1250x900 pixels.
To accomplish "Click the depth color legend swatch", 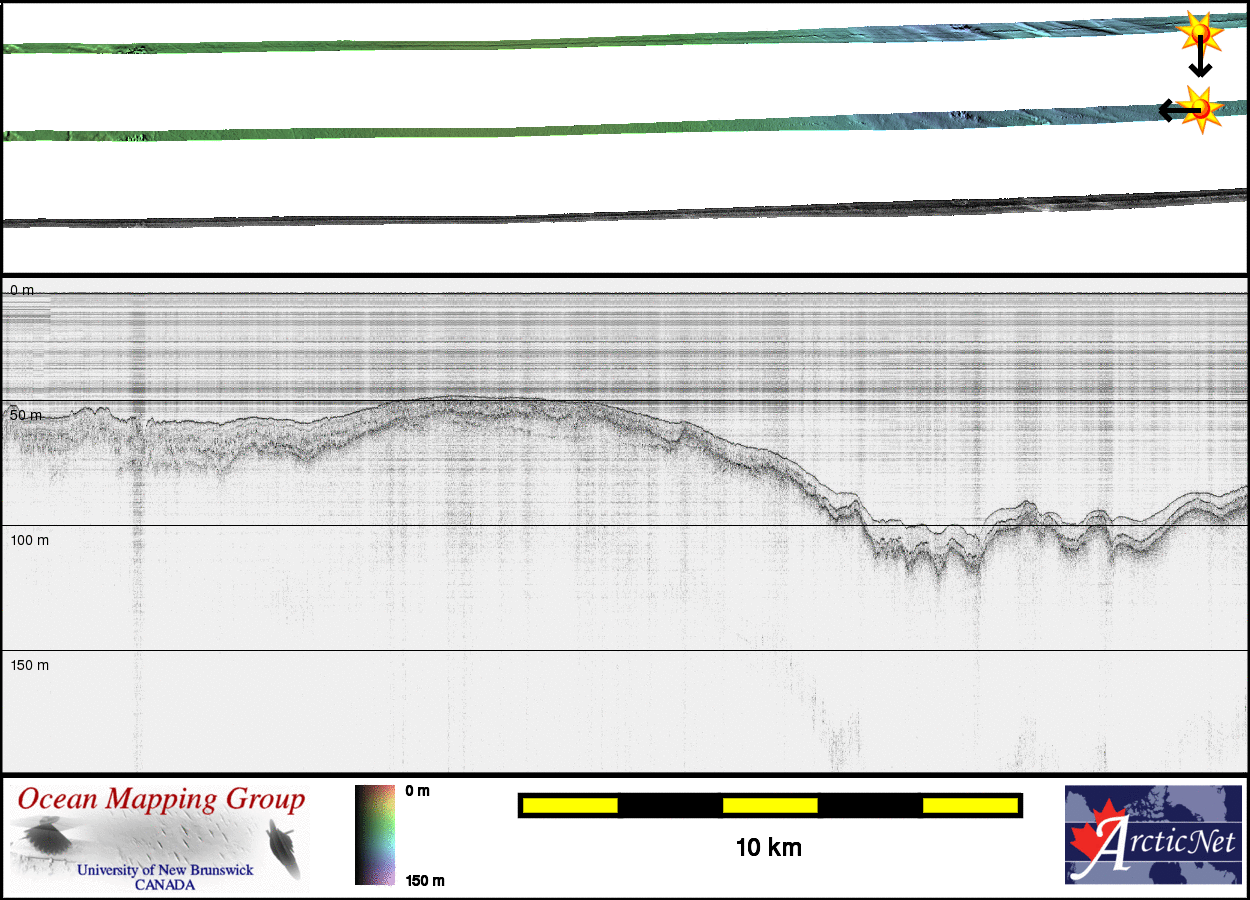I will [x=375, y=835].
